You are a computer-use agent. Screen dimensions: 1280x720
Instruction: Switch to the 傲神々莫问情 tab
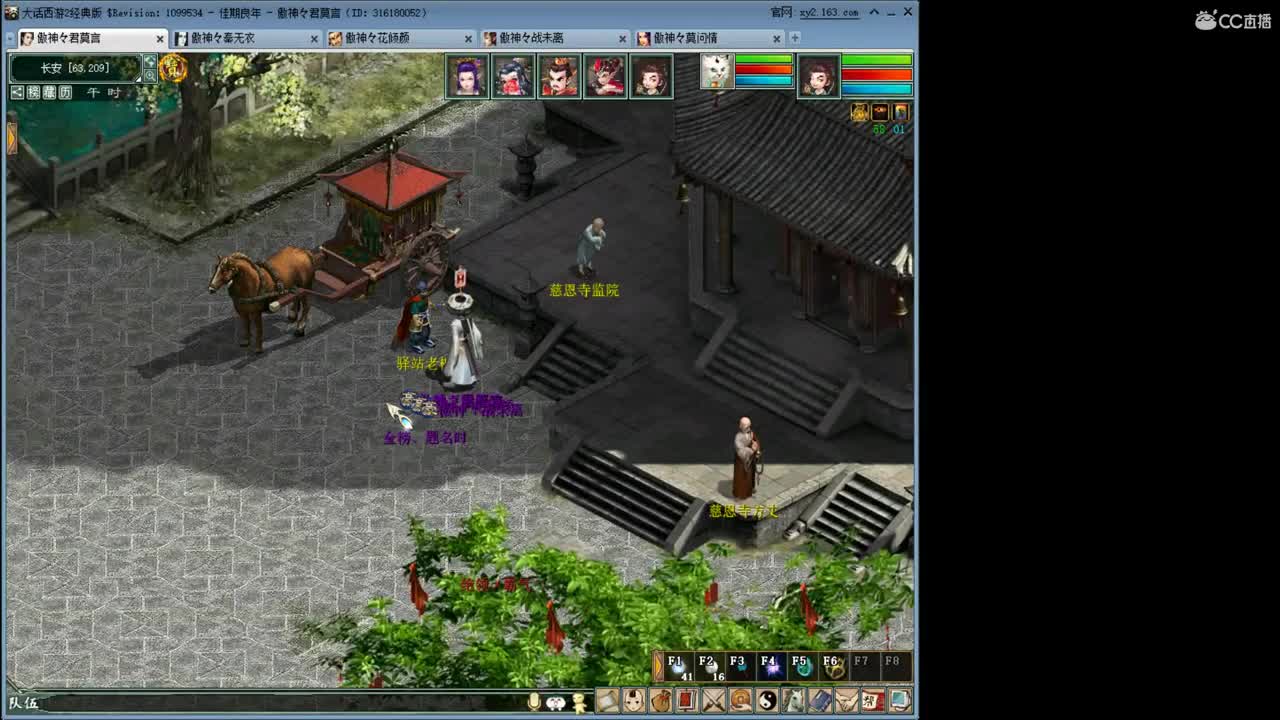tap(709, 38)
